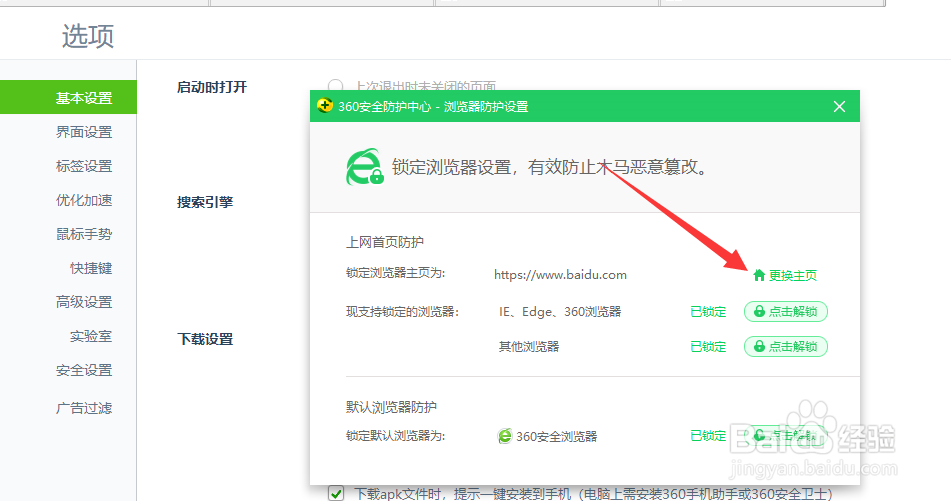Close the 360安全防护中心 dialog
Screen dimensions: 951x501
tap(839, 107)
